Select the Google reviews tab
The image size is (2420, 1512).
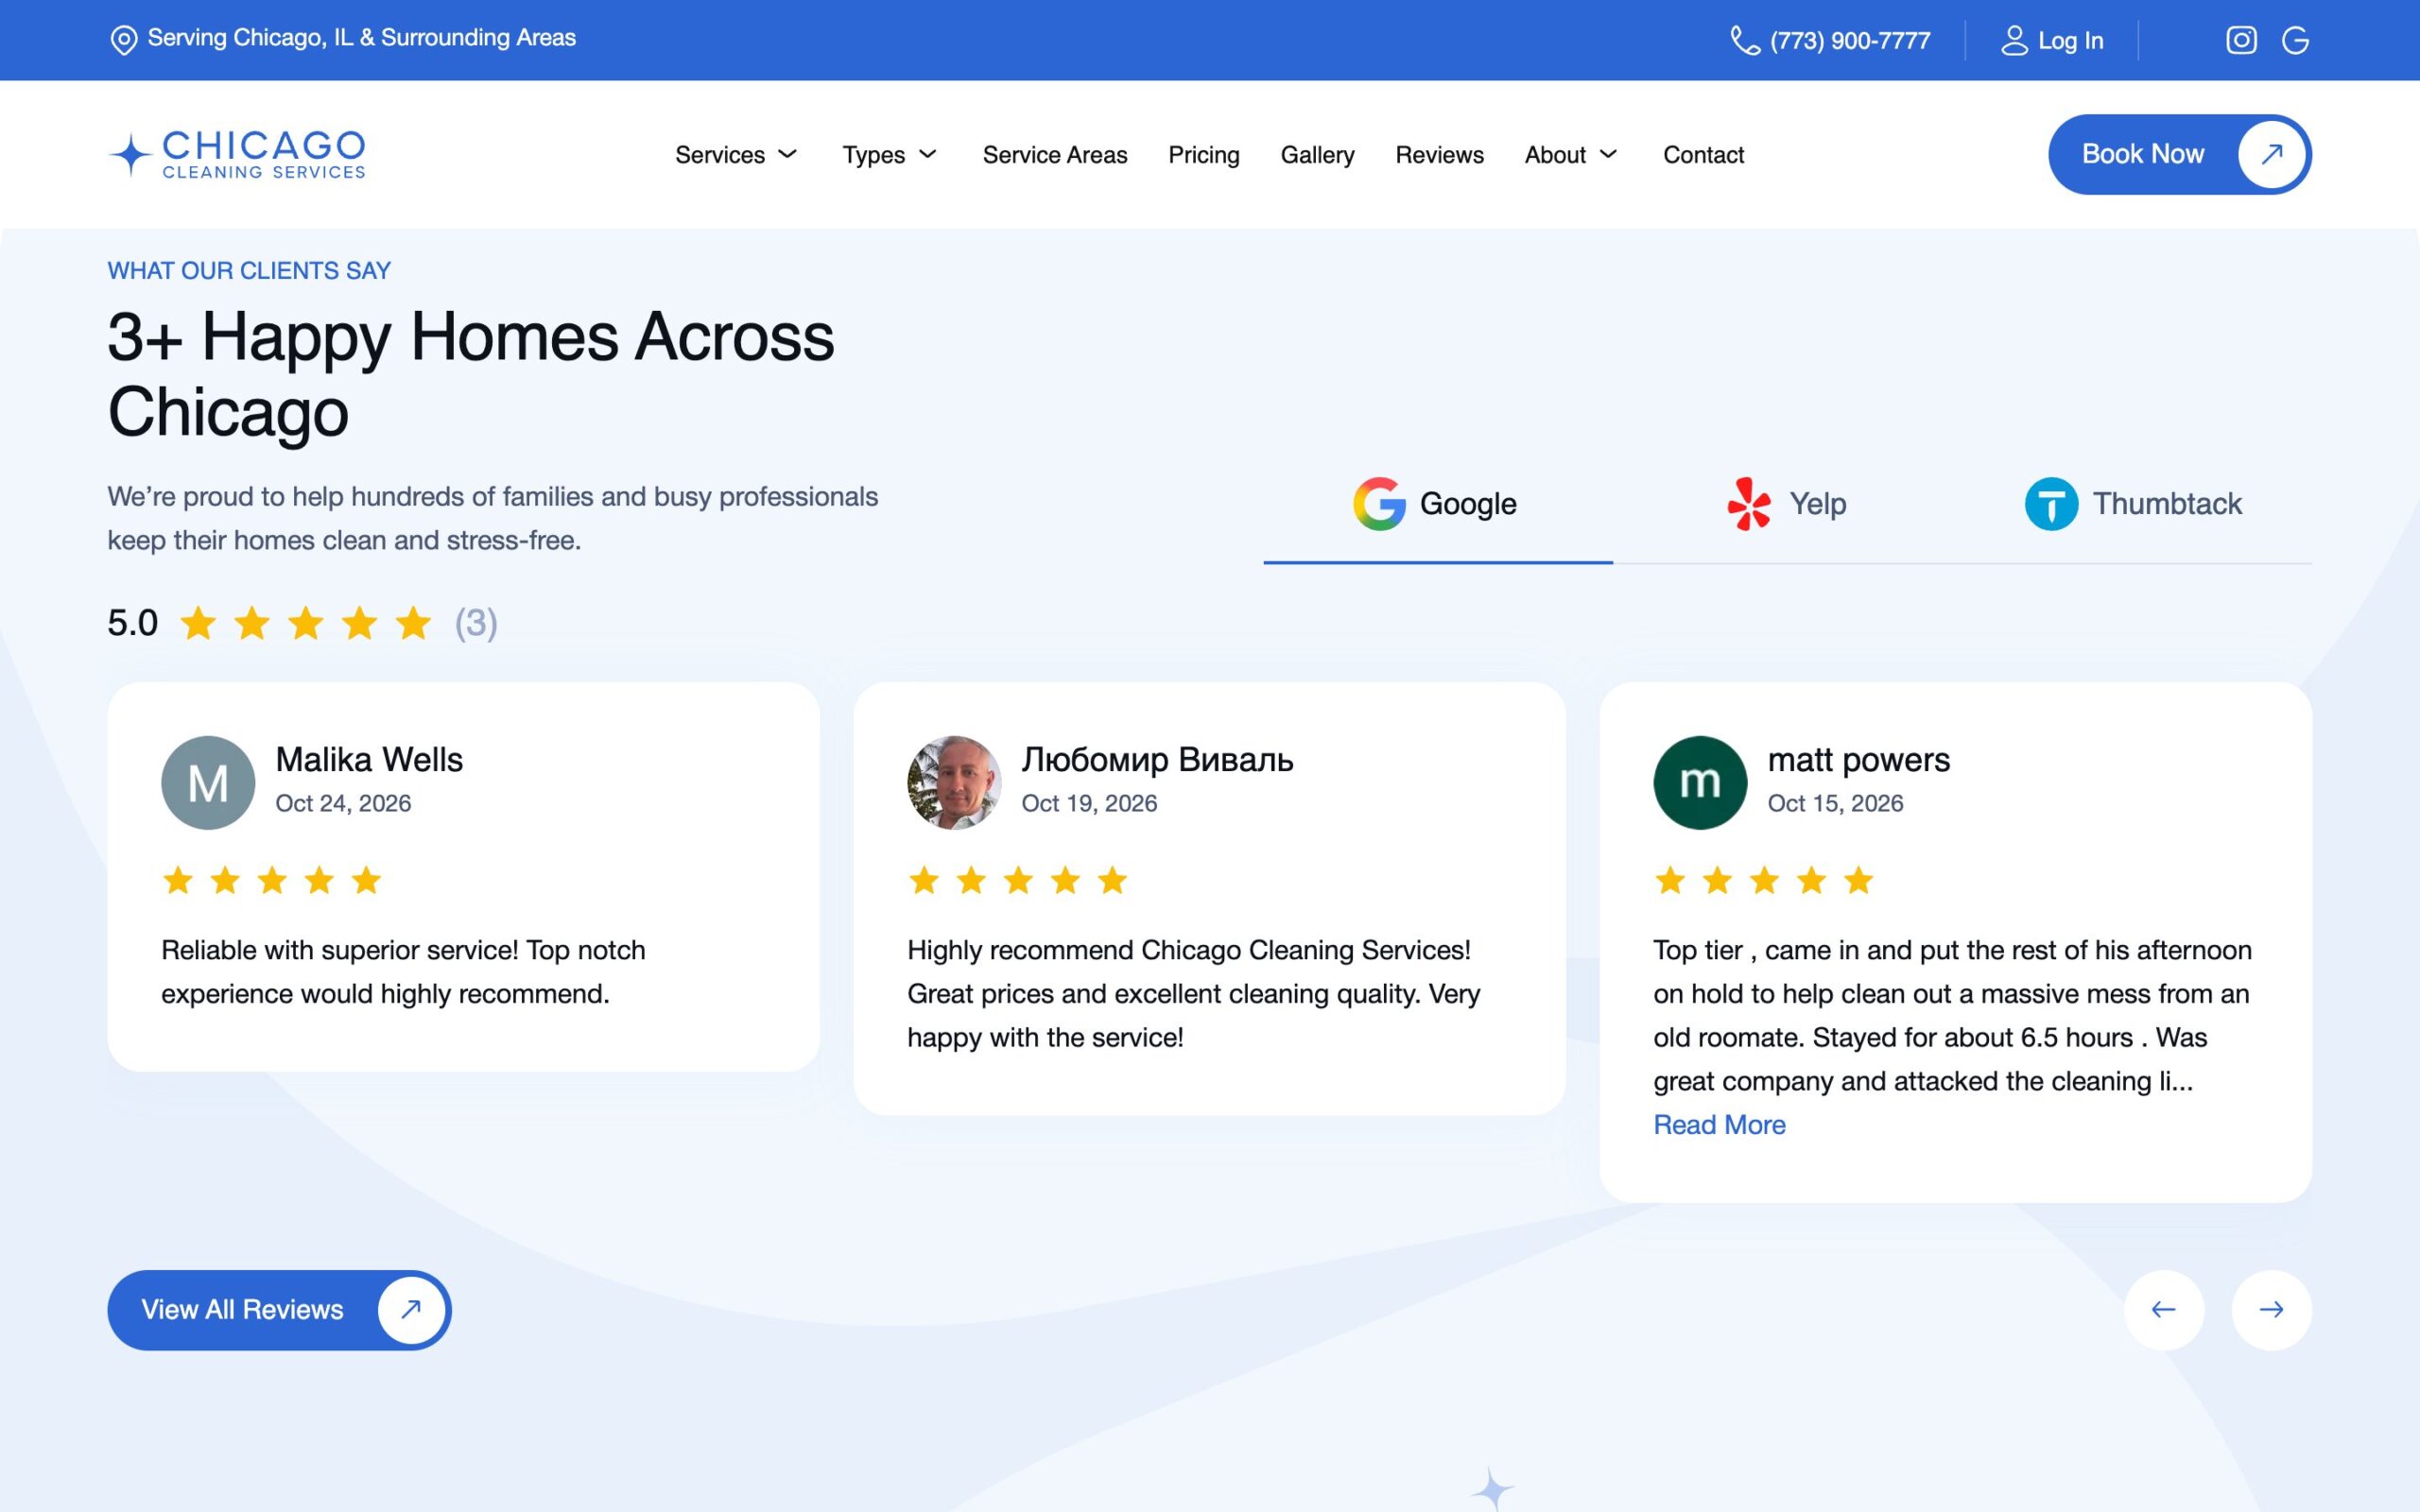(x=1438, y=505)
